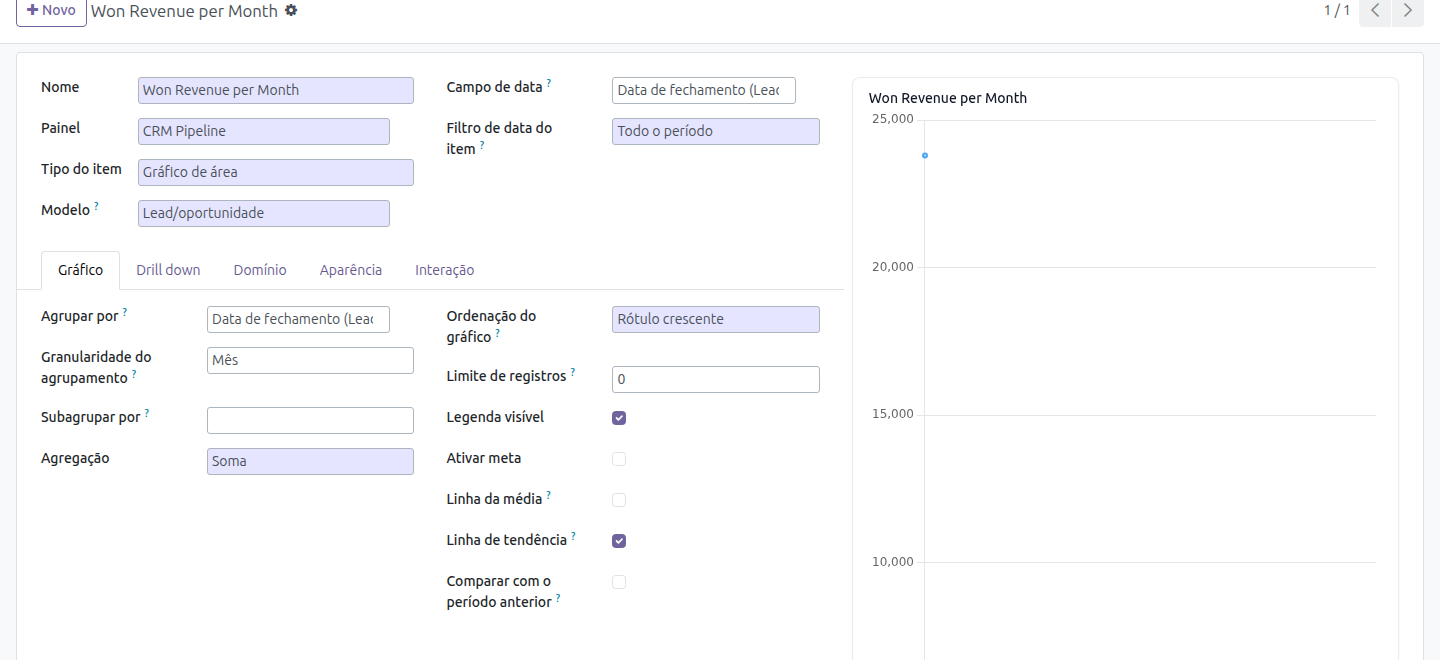The image size is (1440, 660).
Task: Click the chart title Won Revenue per Month
Action: click(x=948, y=98)
